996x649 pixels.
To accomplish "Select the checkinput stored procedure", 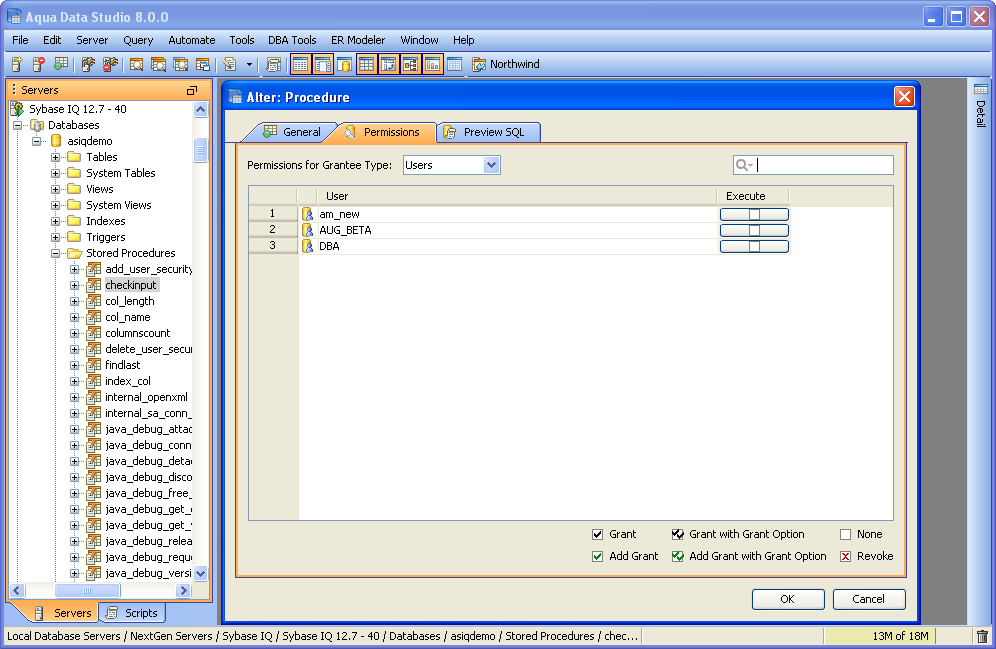I will click(131, 285).
